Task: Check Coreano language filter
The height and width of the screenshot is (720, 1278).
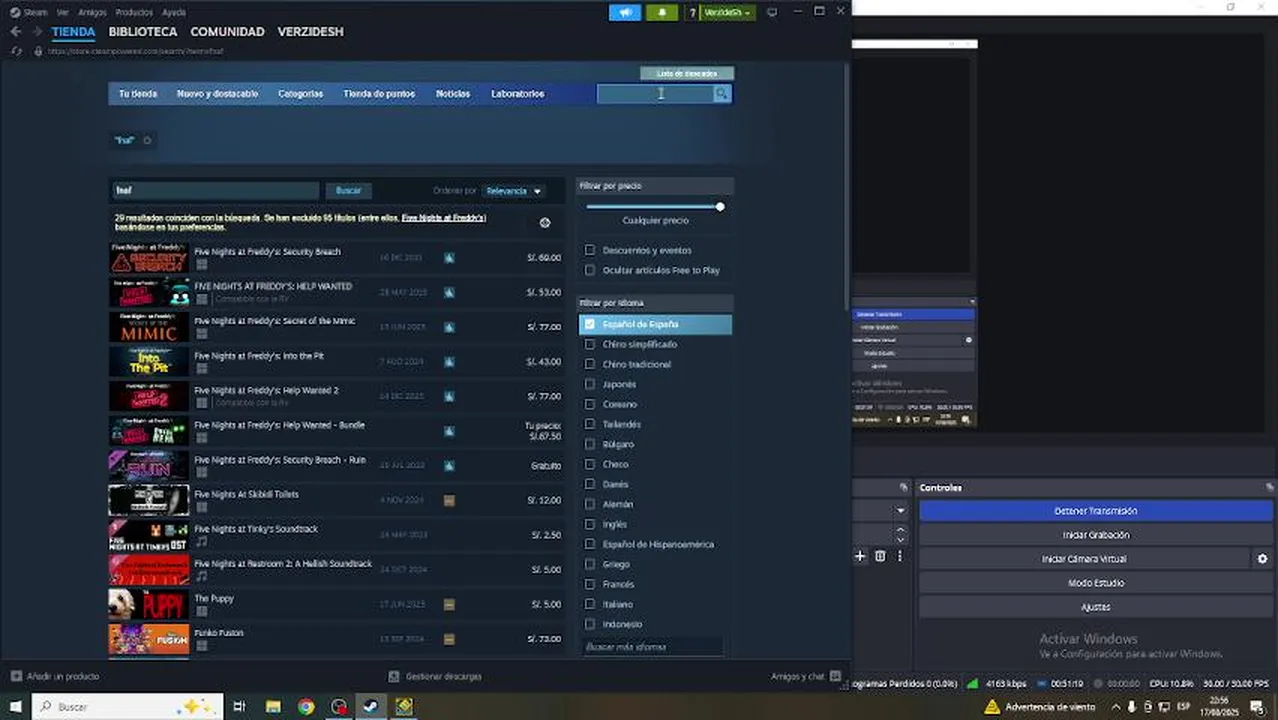Action: (x=590, y=404)
